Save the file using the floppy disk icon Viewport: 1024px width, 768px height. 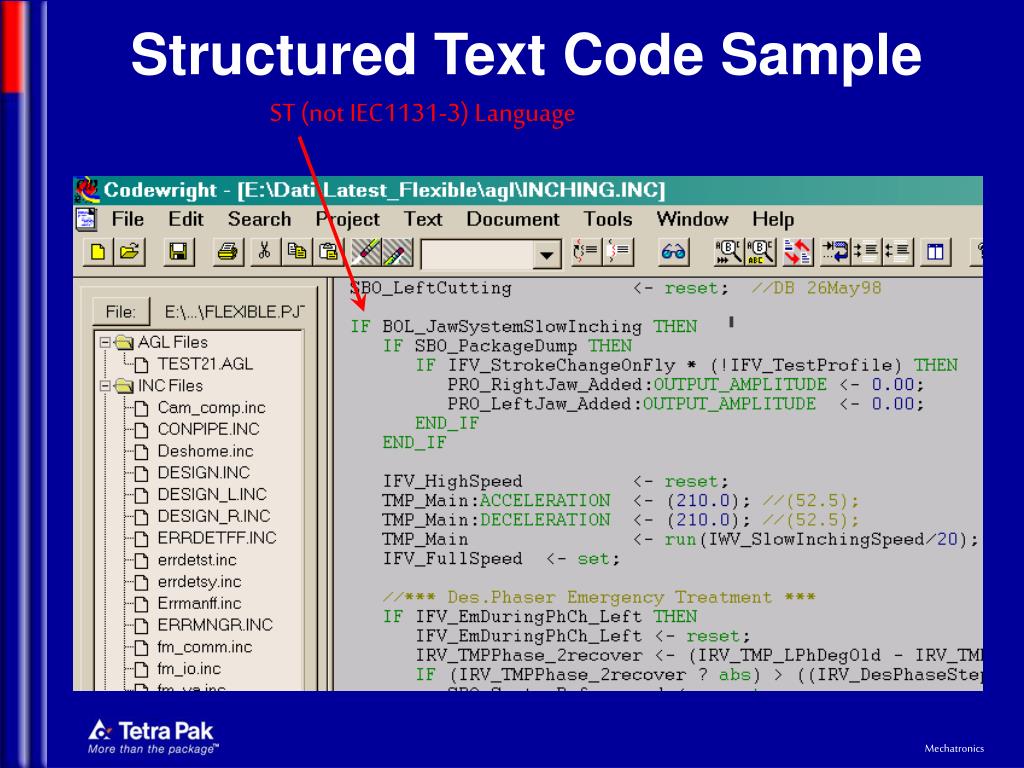(x=177, y=253)
